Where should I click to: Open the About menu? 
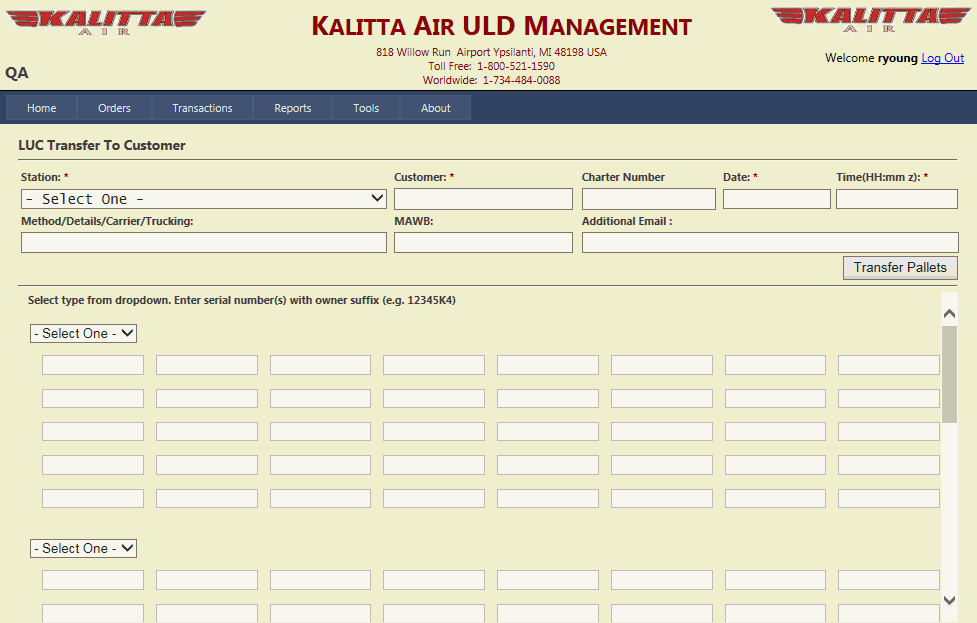(435, 108)
